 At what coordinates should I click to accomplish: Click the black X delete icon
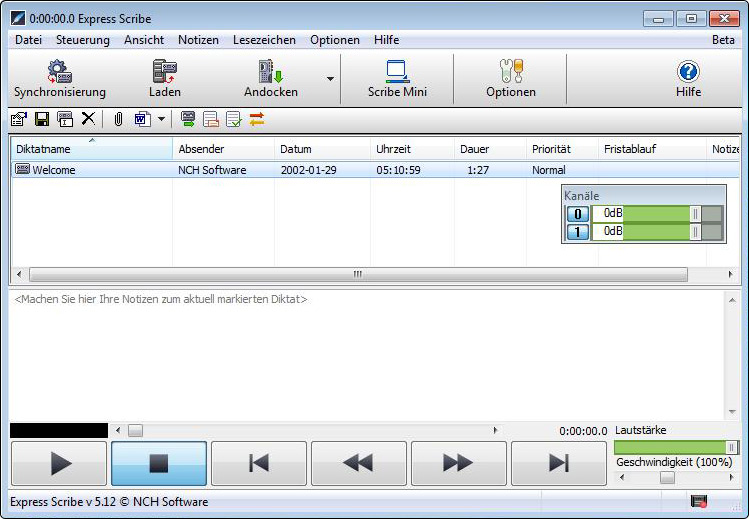pos(88,118)
